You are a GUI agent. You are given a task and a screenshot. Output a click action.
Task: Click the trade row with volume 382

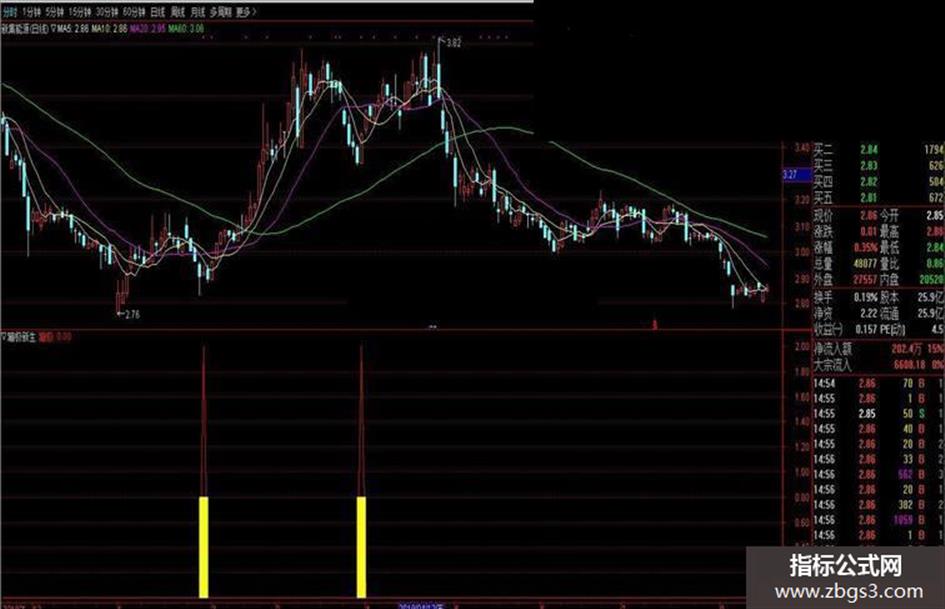pos(878,505)
